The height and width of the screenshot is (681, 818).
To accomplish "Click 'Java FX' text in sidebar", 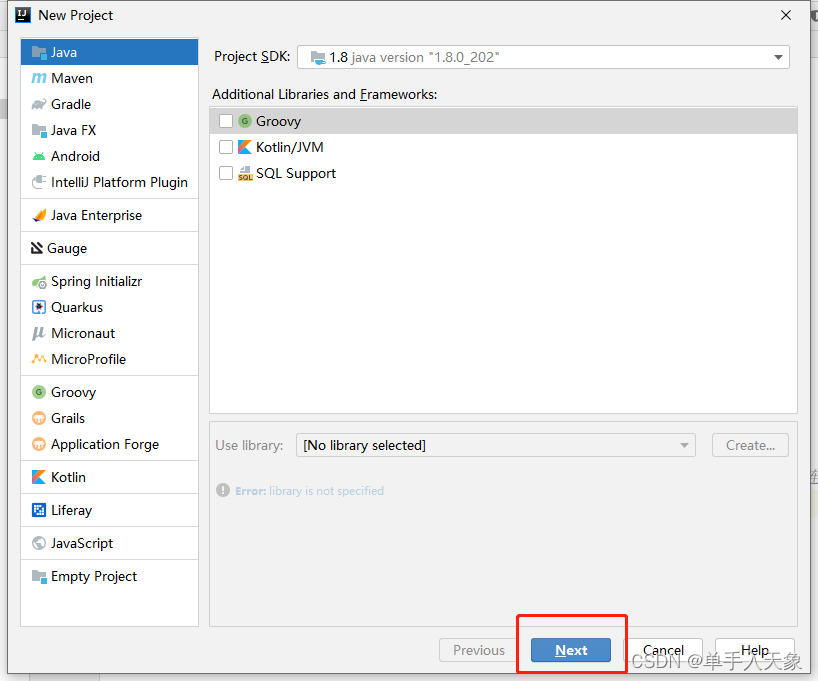I will pos(74,130).
